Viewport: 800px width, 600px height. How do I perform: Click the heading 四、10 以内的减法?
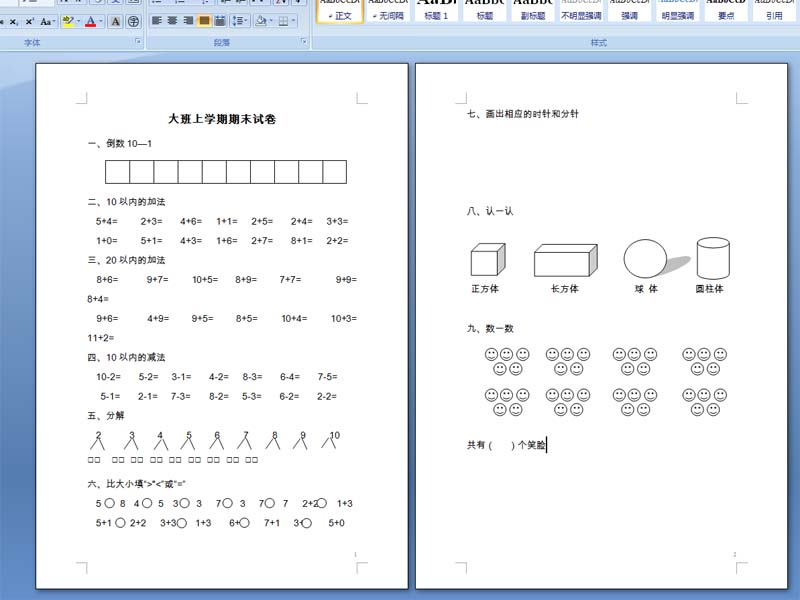point(126,358)
